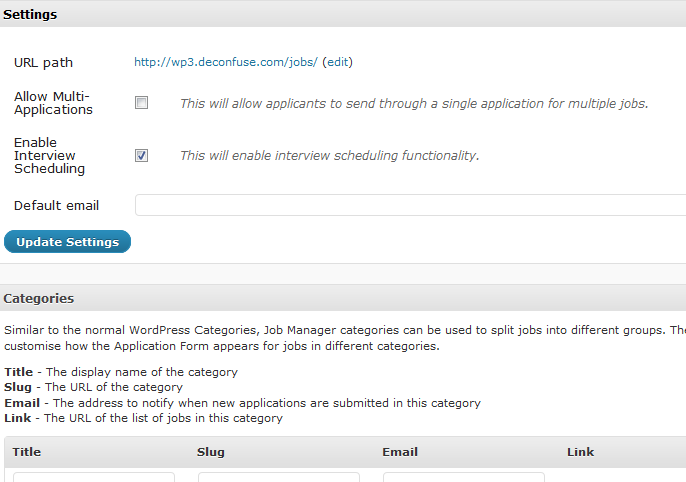Screen dimensions: 686x482
Task: Focus the Default email input field
Action: click(x=410, y=205)
